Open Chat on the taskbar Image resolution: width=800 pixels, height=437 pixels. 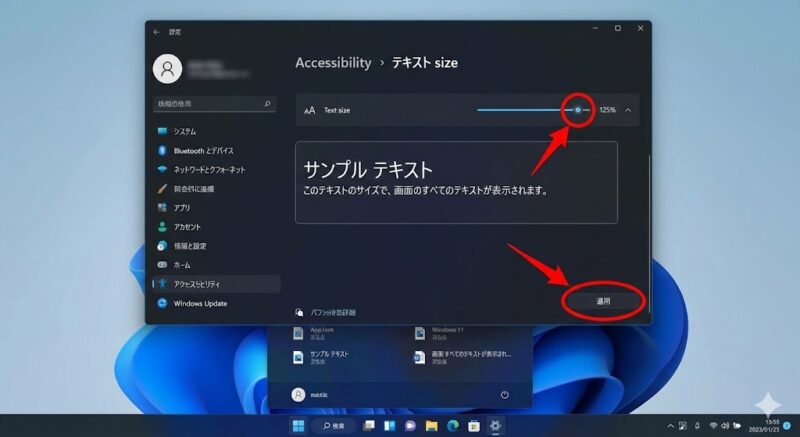(x=410, y=426)
